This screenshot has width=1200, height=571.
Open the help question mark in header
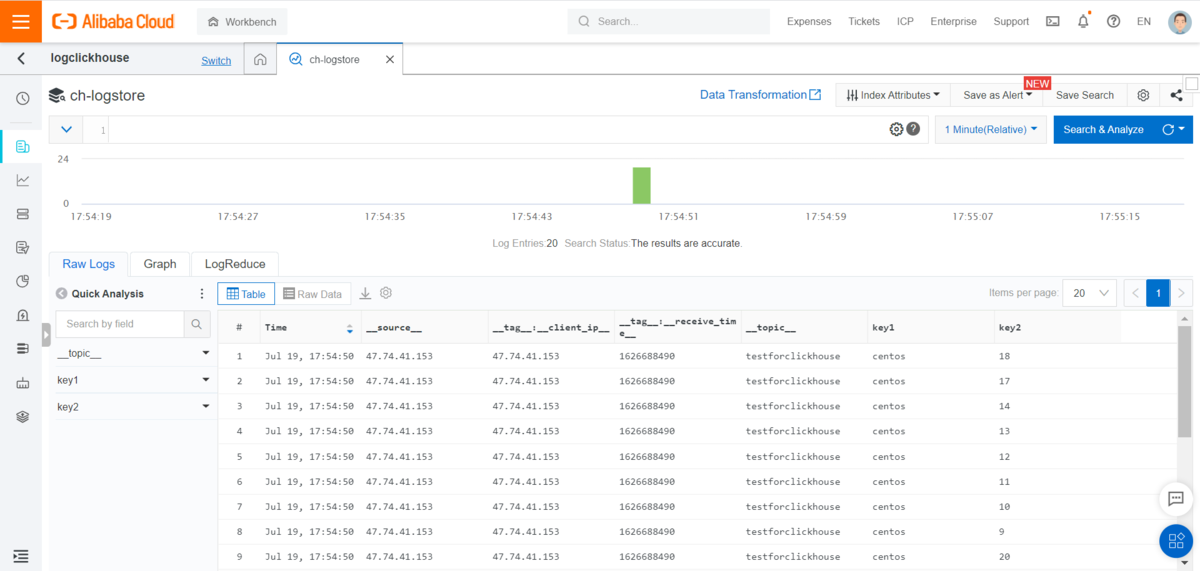(x=1113, y=21)
